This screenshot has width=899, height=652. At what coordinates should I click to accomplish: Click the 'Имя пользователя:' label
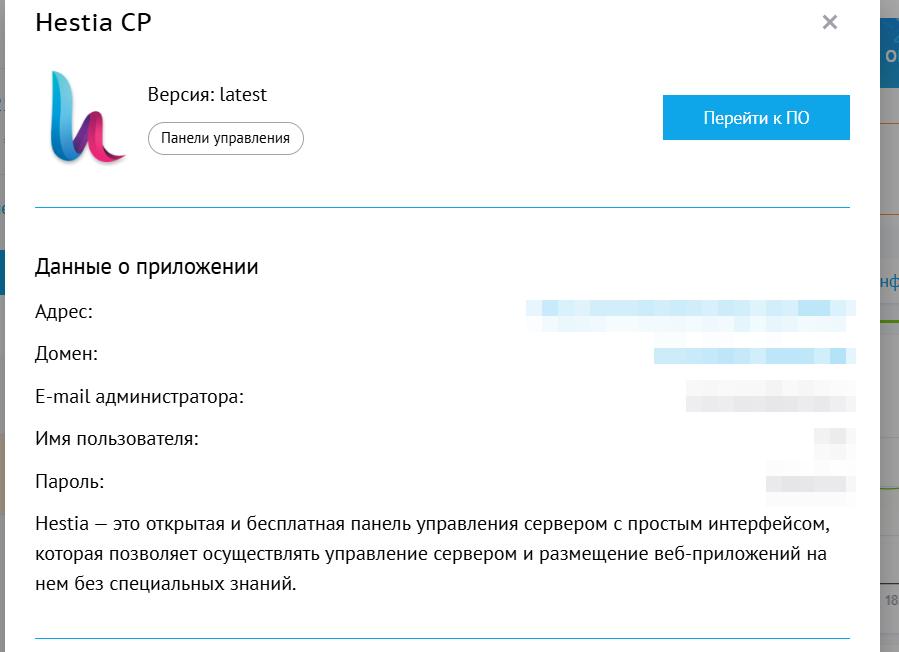[x=116, y=439]
